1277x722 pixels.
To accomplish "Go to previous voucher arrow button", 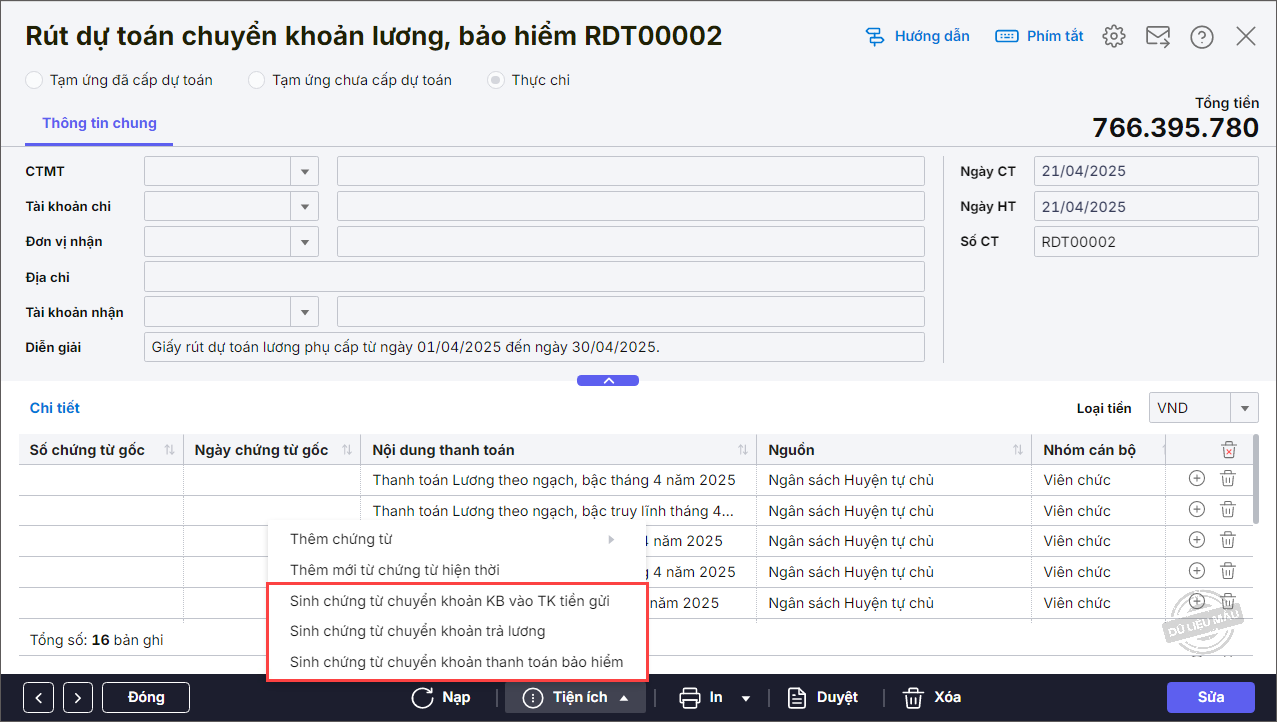I will [38, 697].
